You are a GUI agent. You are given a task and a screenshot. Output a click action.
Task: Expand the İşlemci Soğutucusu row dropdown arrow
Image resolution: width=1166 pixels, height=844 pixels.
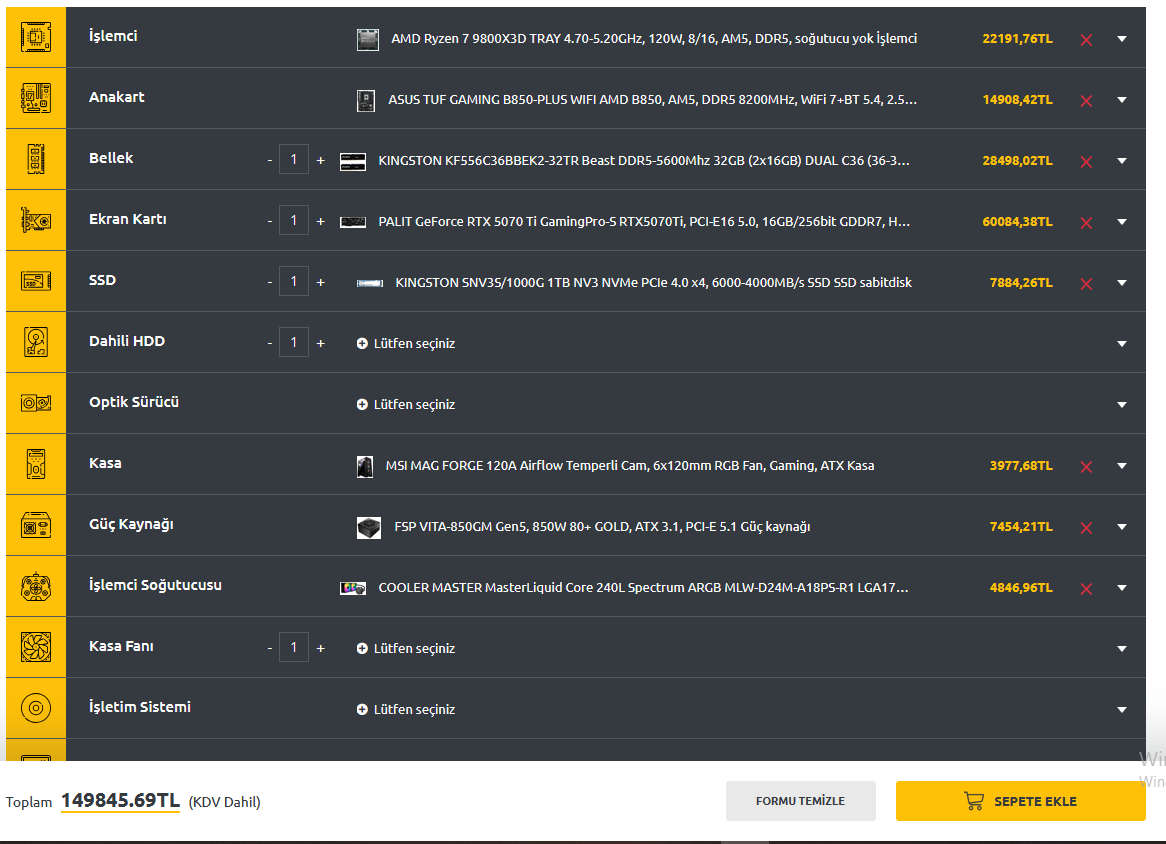click(1121, 587)
